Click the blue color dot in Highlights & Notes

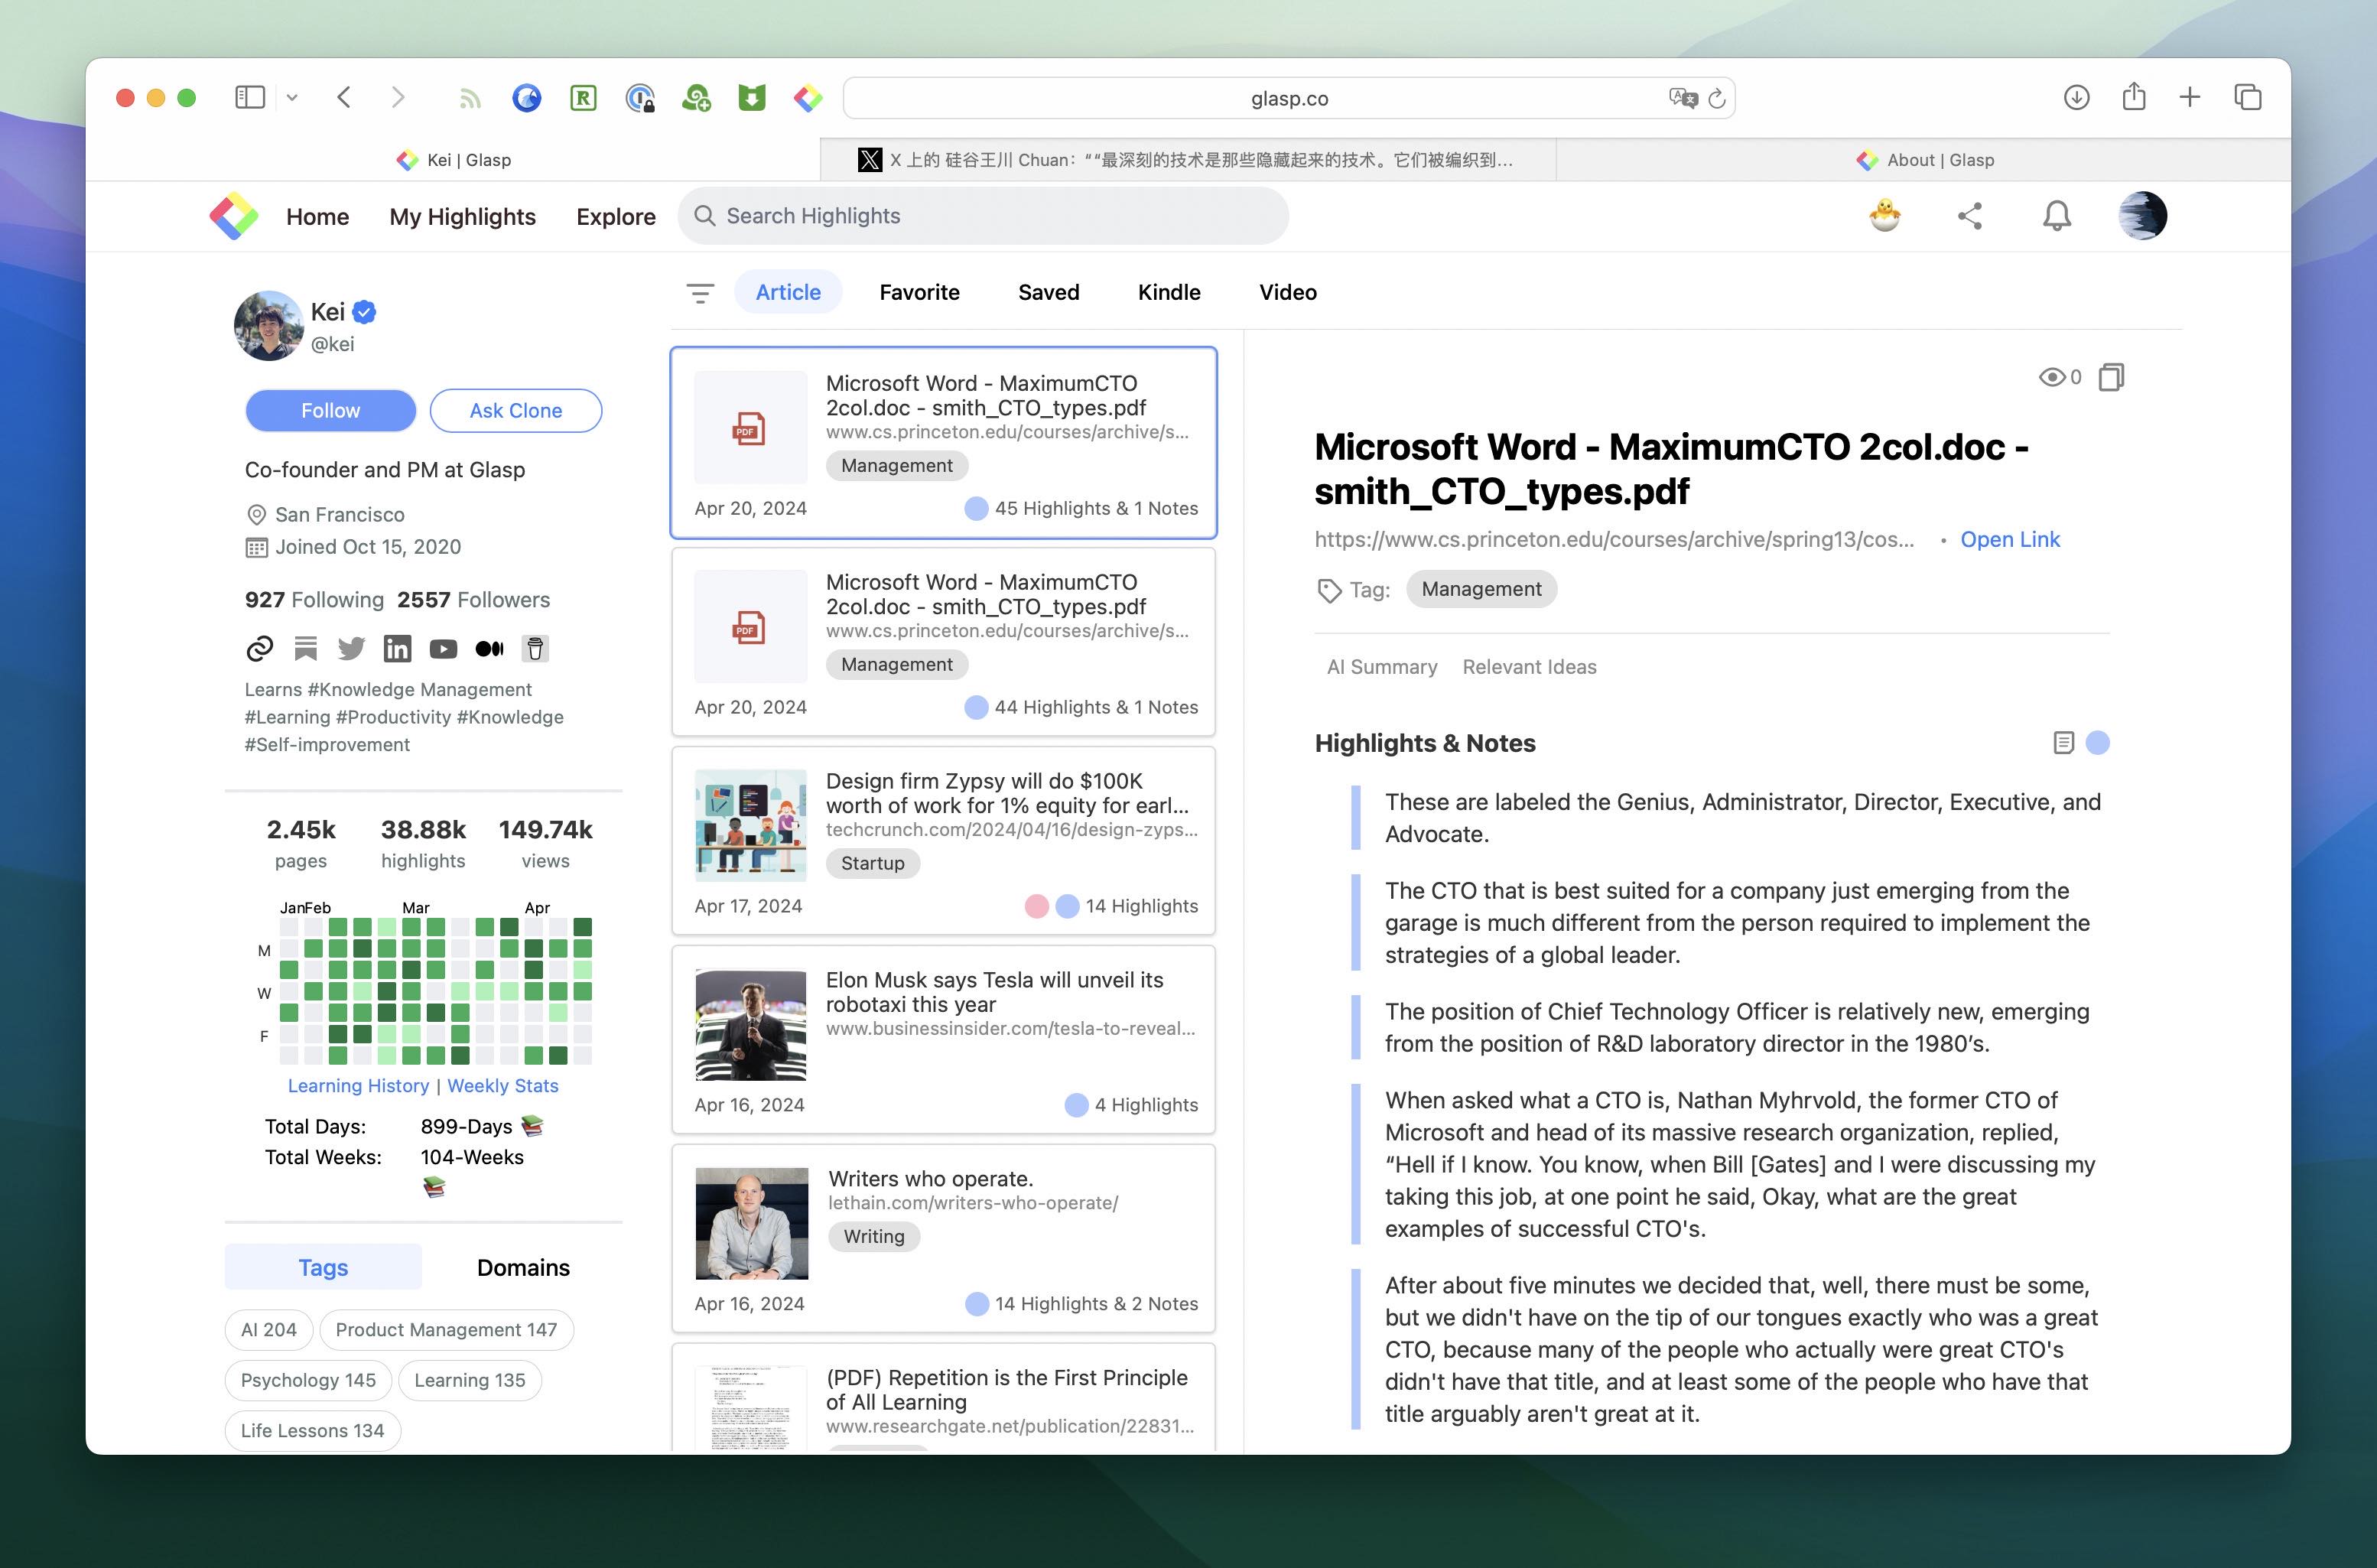pos(2098,743)
